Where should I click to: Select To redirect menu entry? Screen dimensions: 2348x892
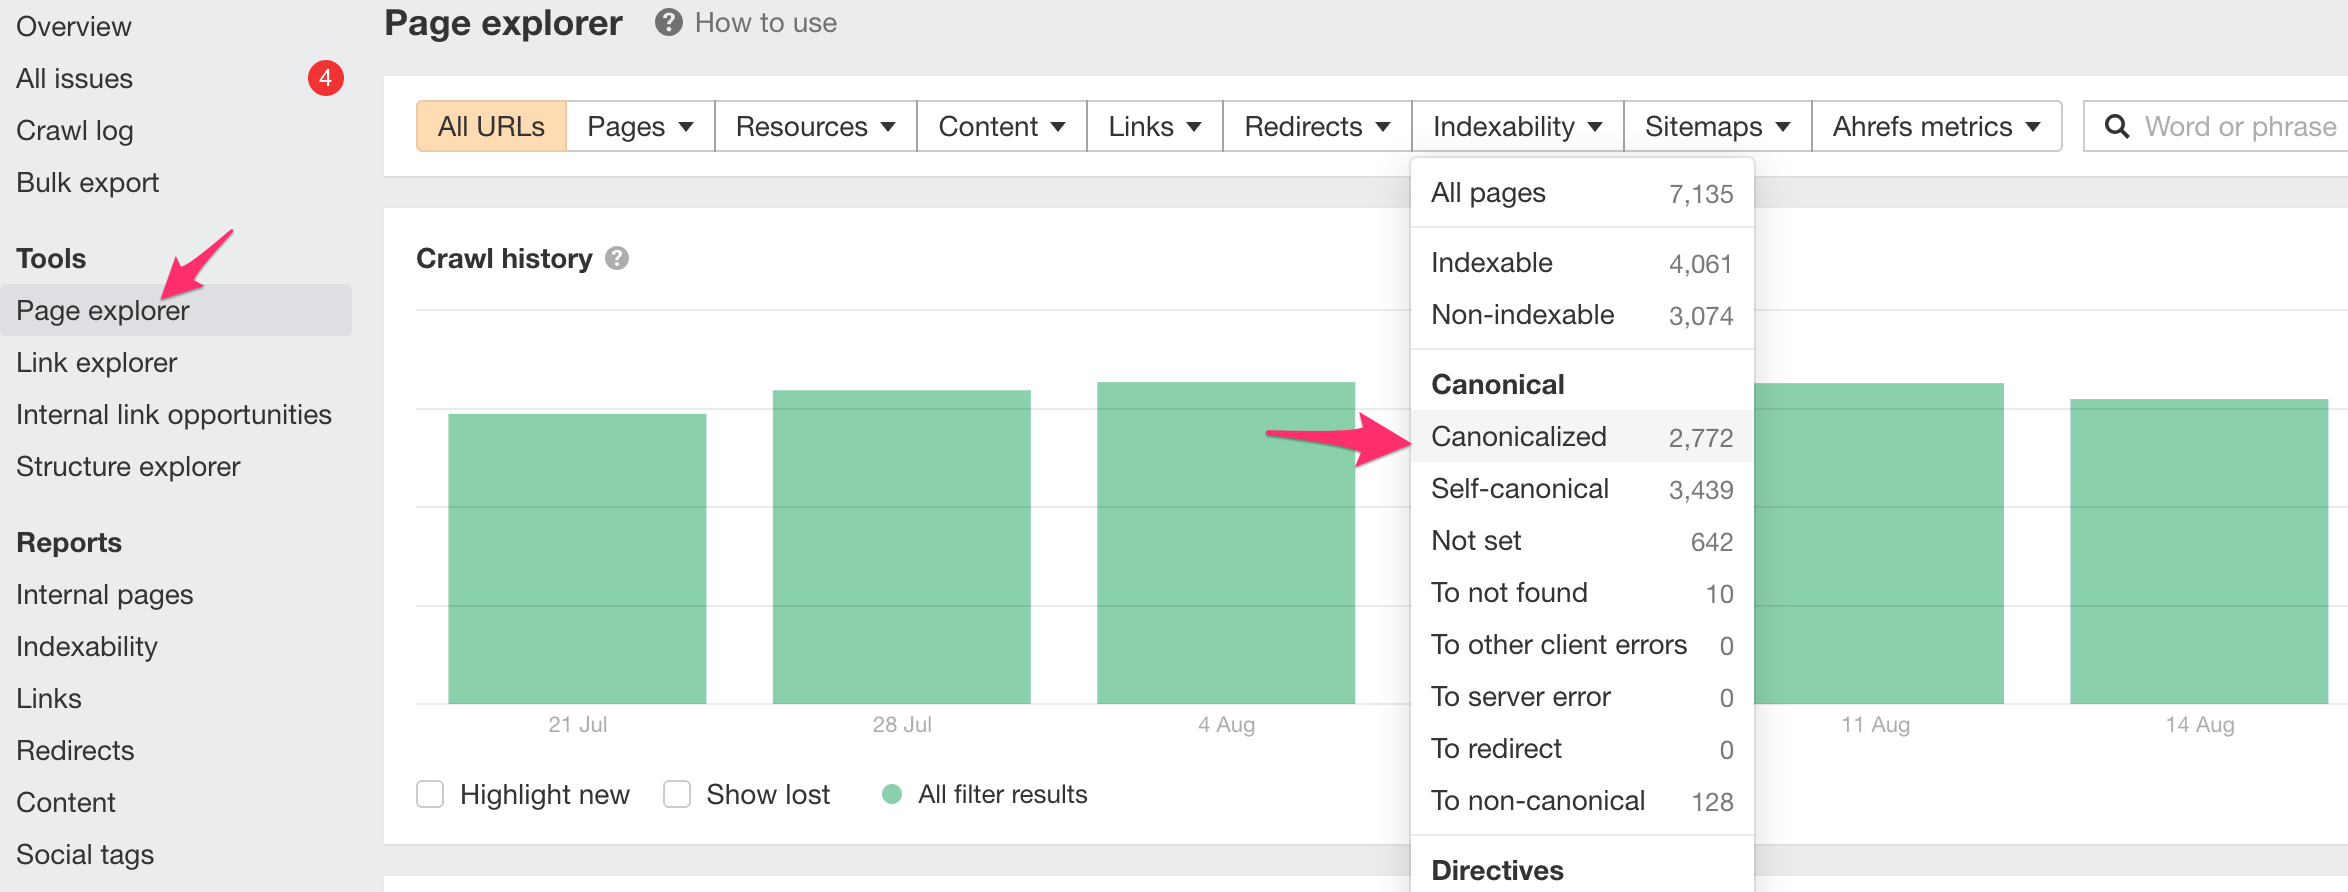1582,749
